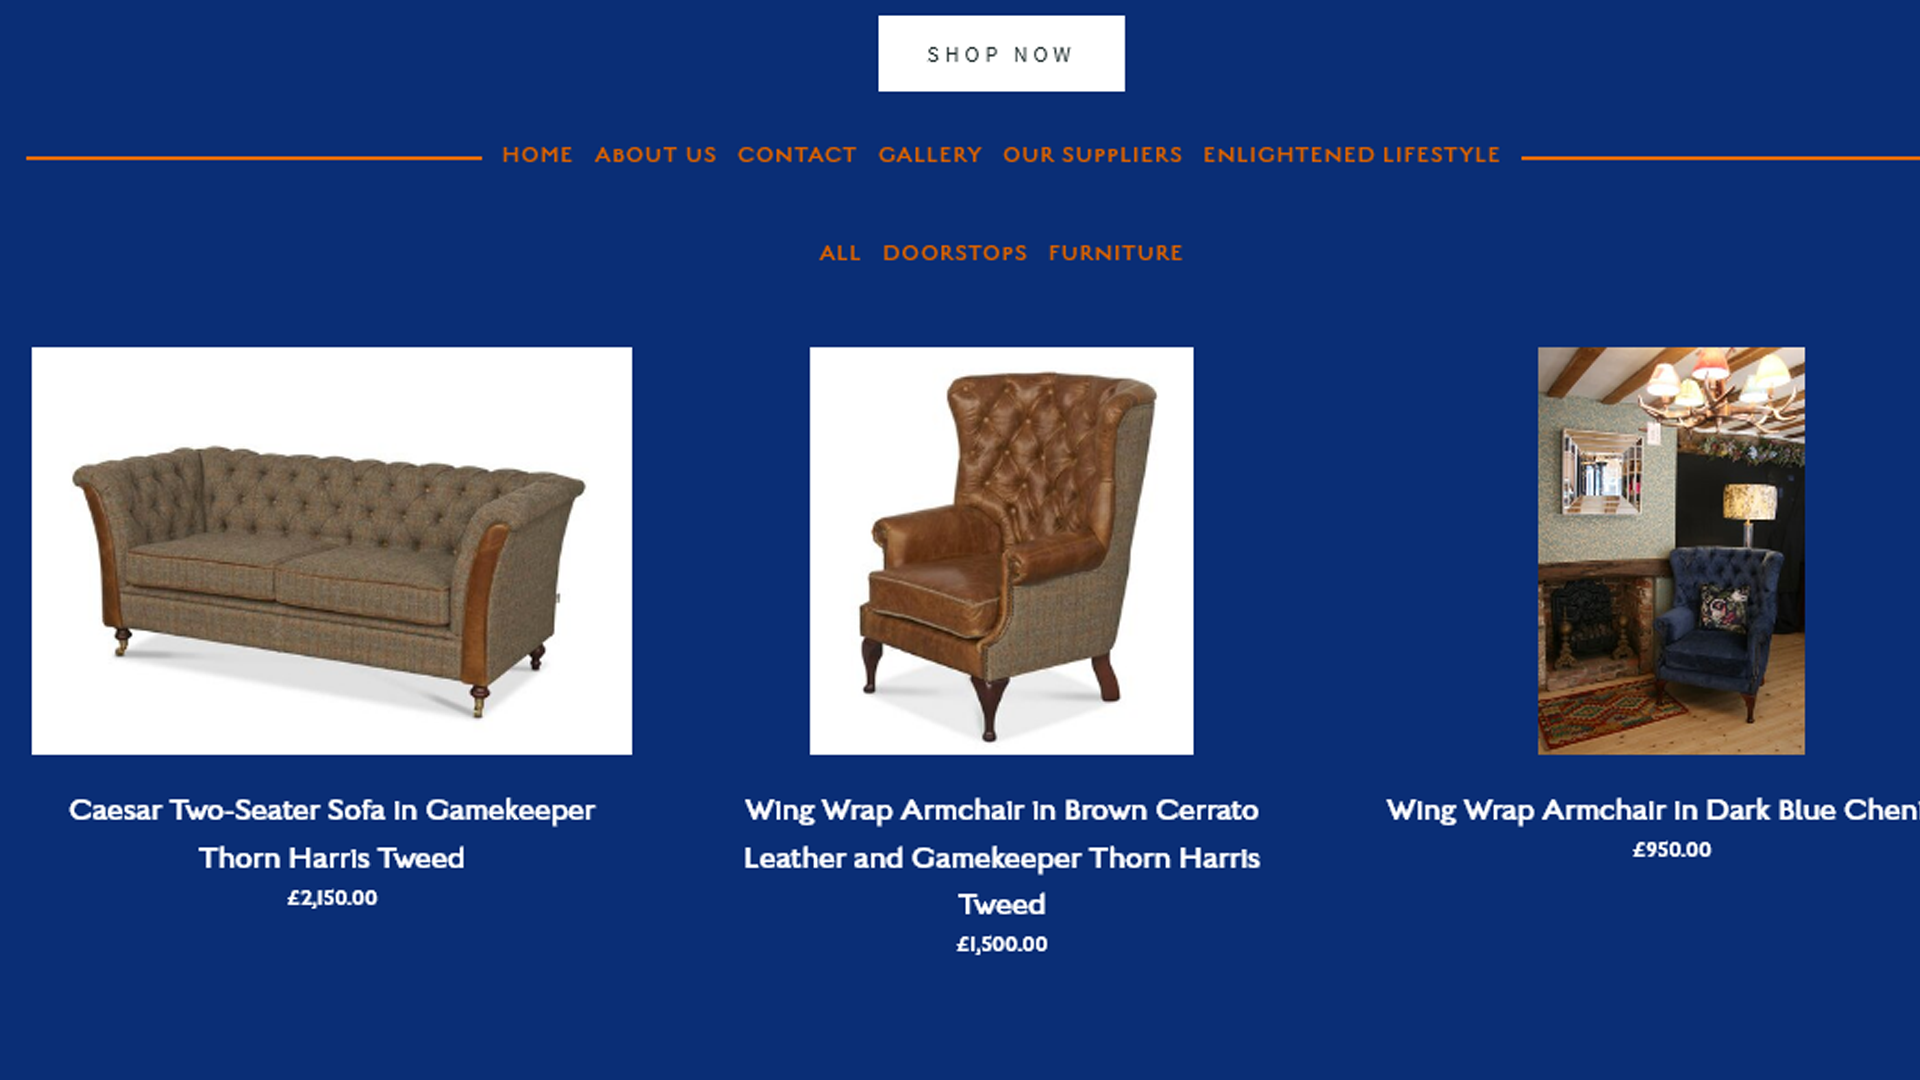Select the £1,500.00 armchair price
Image resolution: width=1920 pixels, height=1080 pixels.
(1001, 944)
